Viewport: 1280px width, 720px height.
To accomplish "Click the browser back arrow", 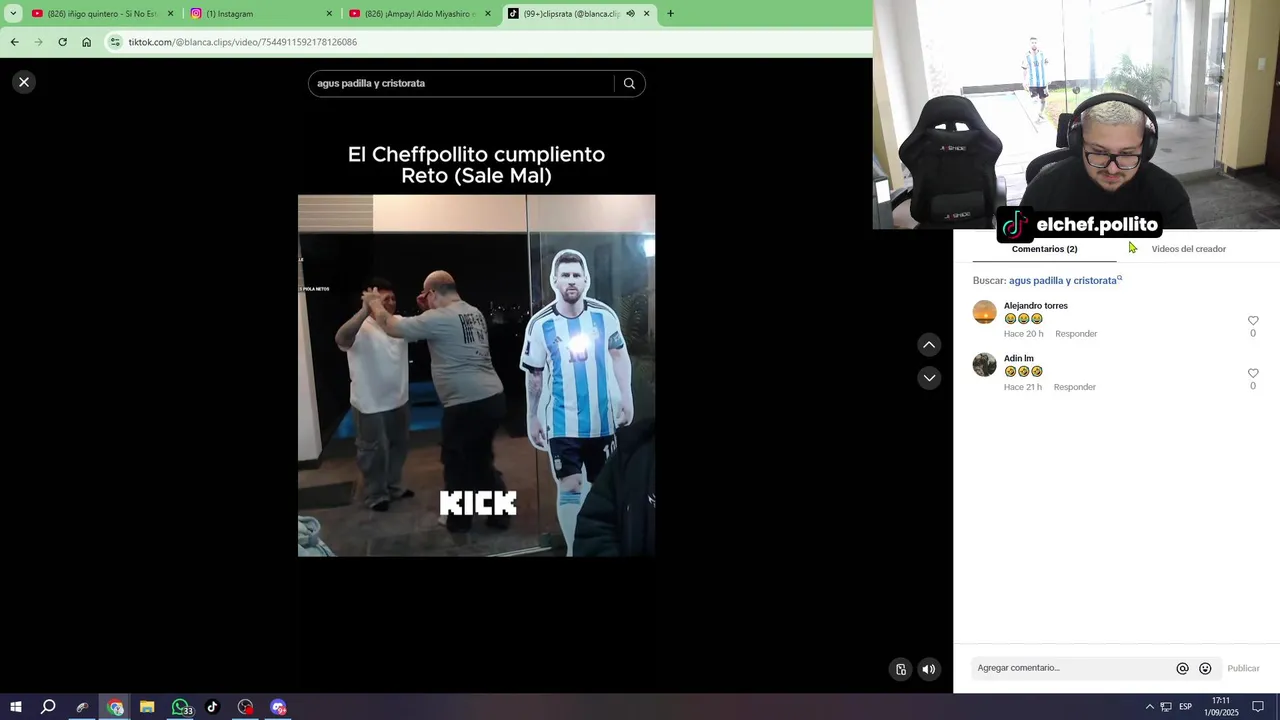I will pos(14,42).
